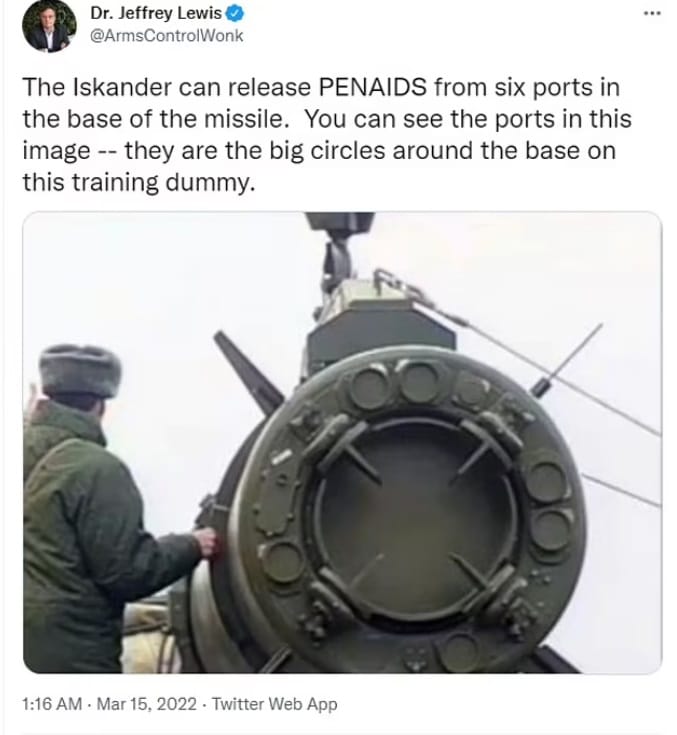This screenshot has height=735, width=677.
Task: Click the 1:16 AM timestamp
Action: click(x=52, y=704)
